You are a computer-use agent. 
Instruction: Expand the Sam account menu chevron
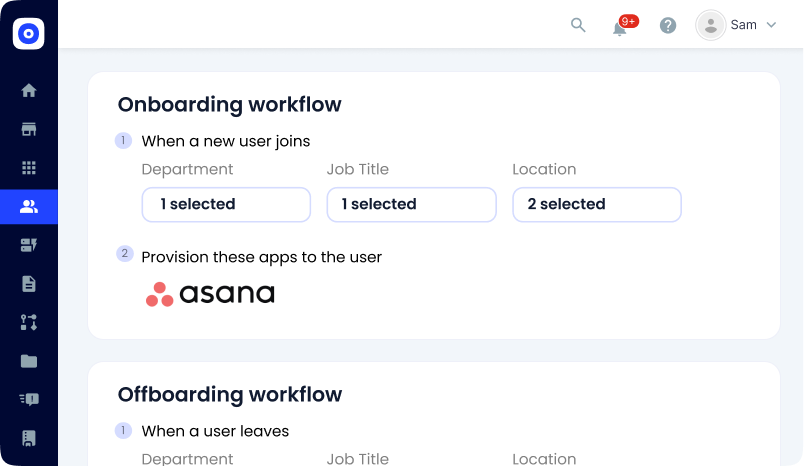tap(771, 25)
